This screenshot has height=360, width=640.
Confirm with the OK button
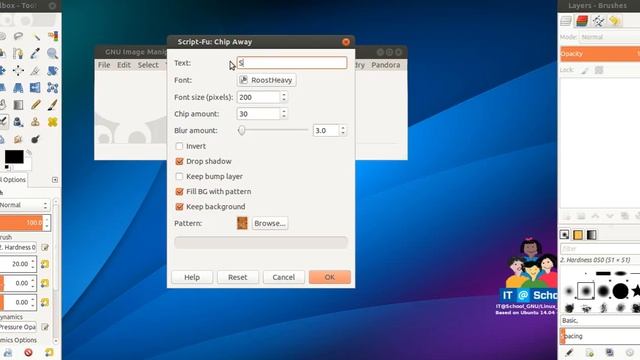pos(329,277)
